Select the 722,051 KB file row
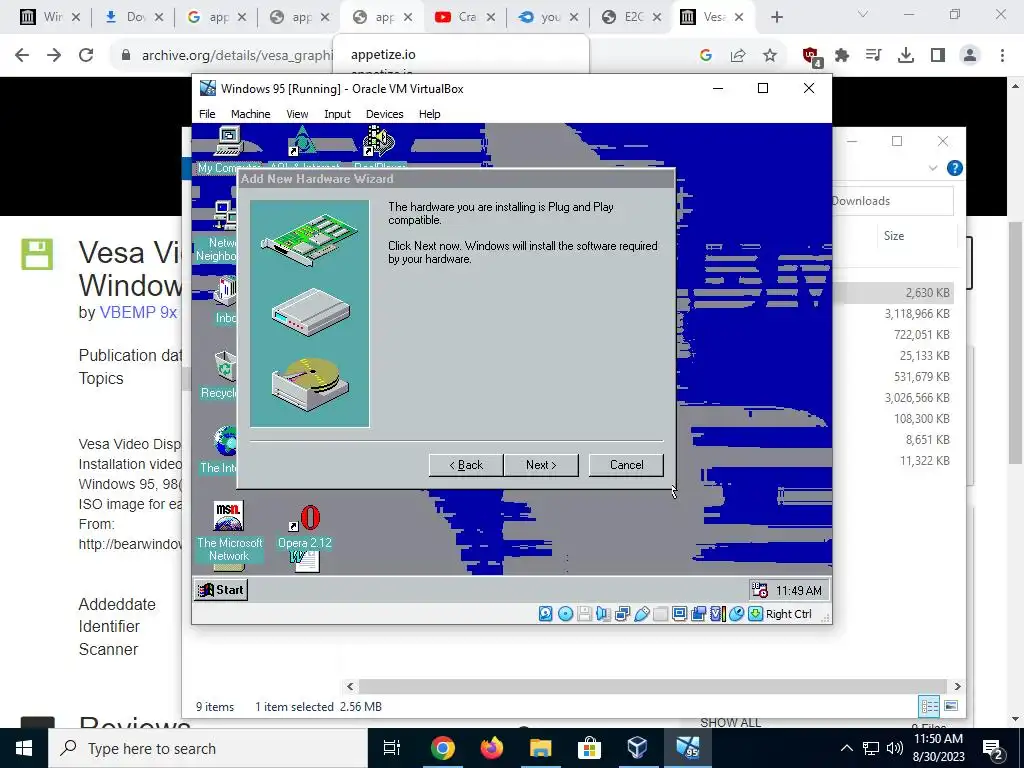Screen dimensions: 1024x768 click(894, 334)
